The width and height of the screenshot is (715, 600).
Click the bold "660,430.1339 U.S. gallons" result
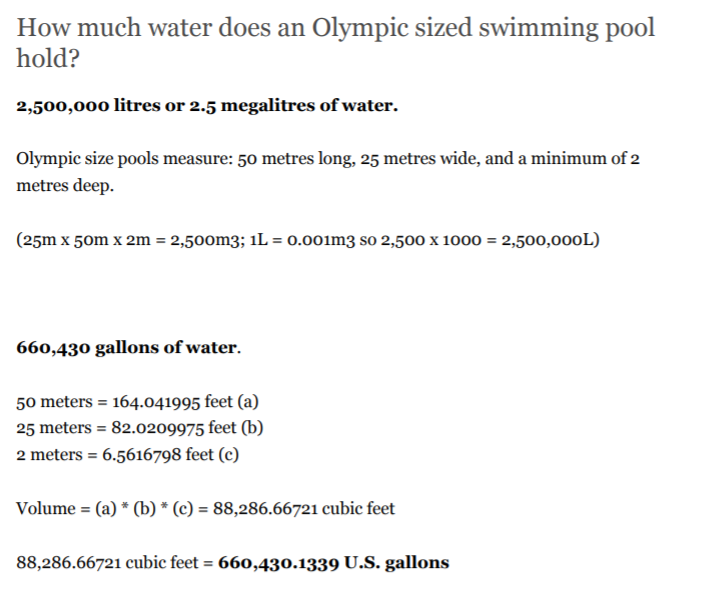click(333, 562)
